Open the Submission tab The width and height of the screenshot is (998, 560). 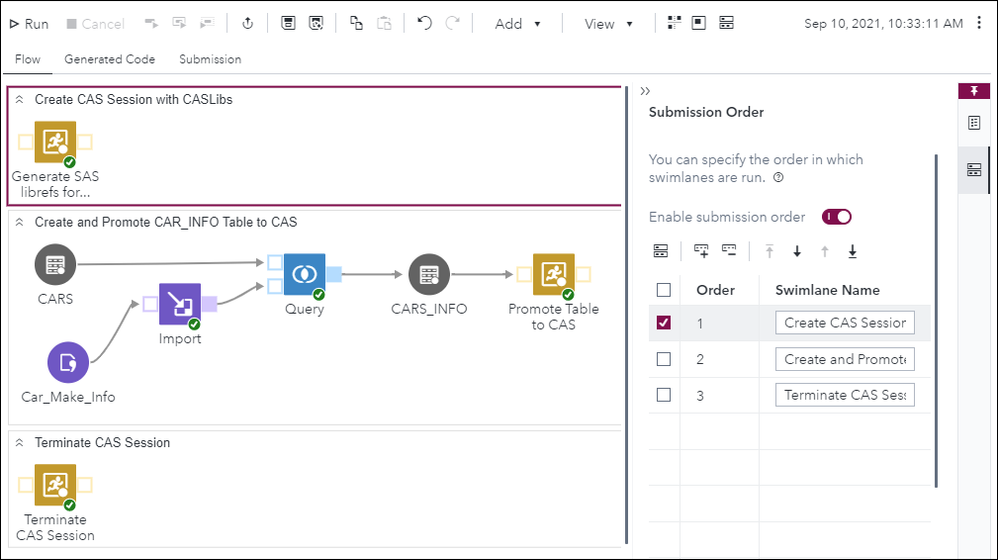tap(210, 59)
